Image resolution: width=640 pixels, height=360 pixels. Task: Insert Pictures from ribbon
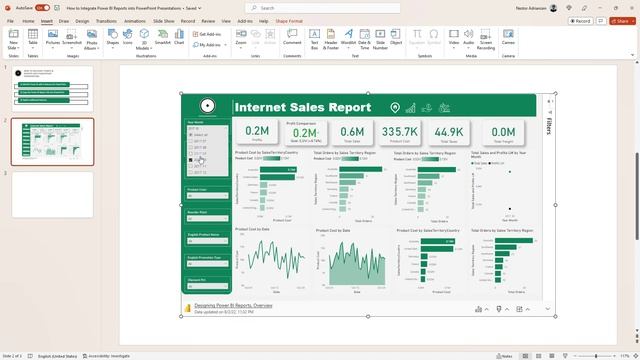(x=53, y=40)
